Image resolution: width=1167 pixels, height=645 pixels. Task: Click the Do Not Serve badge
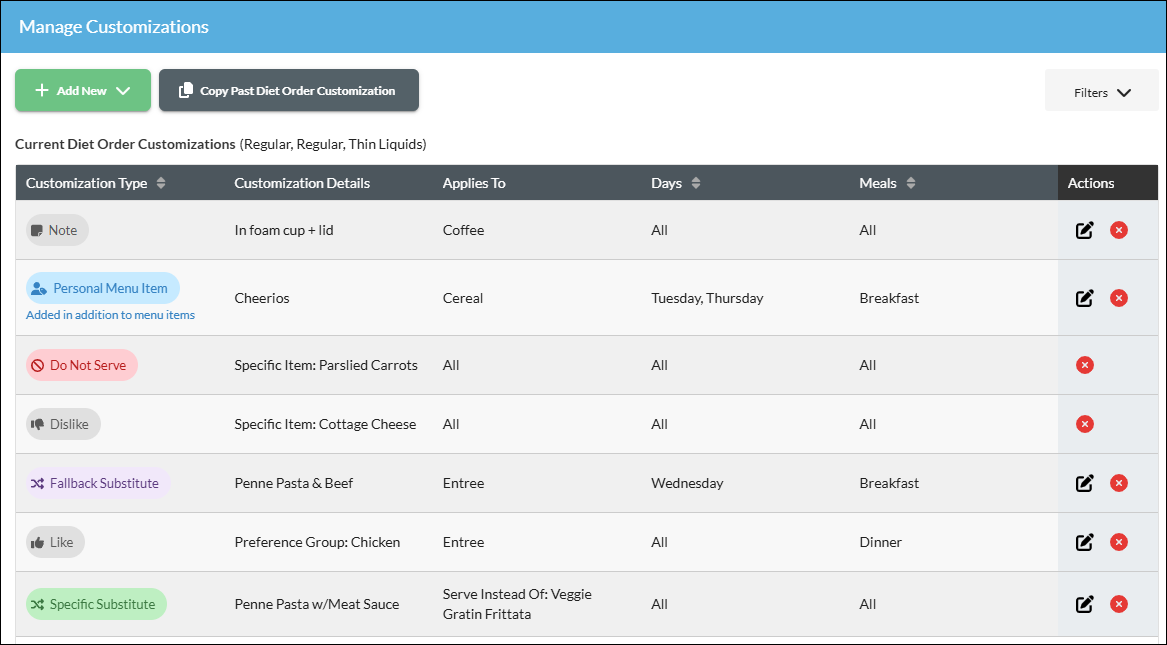[82, 365]
